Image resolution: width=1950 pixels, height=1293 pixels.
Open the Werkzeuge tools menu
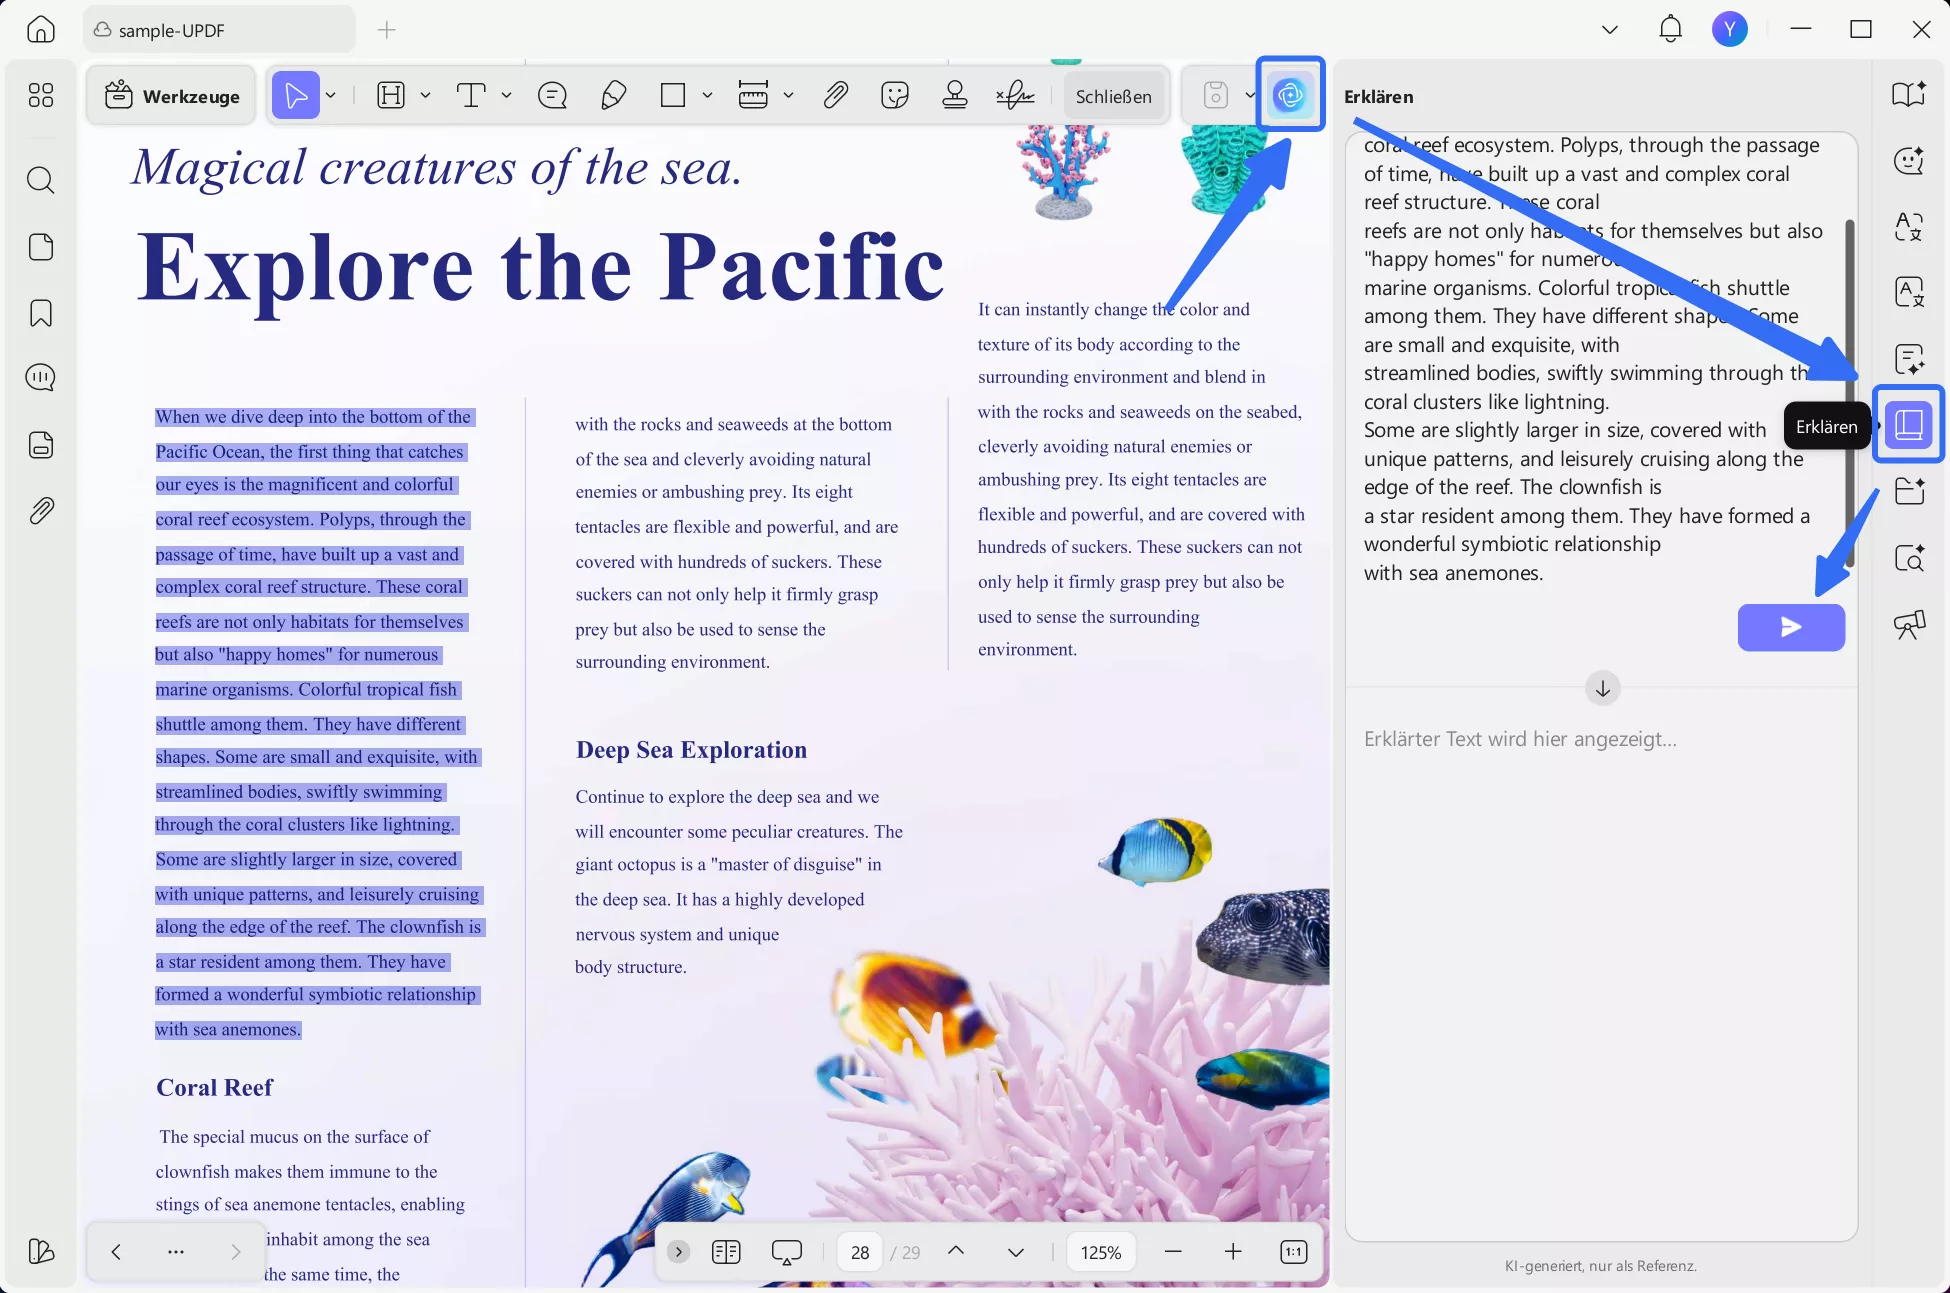(172, 96)
